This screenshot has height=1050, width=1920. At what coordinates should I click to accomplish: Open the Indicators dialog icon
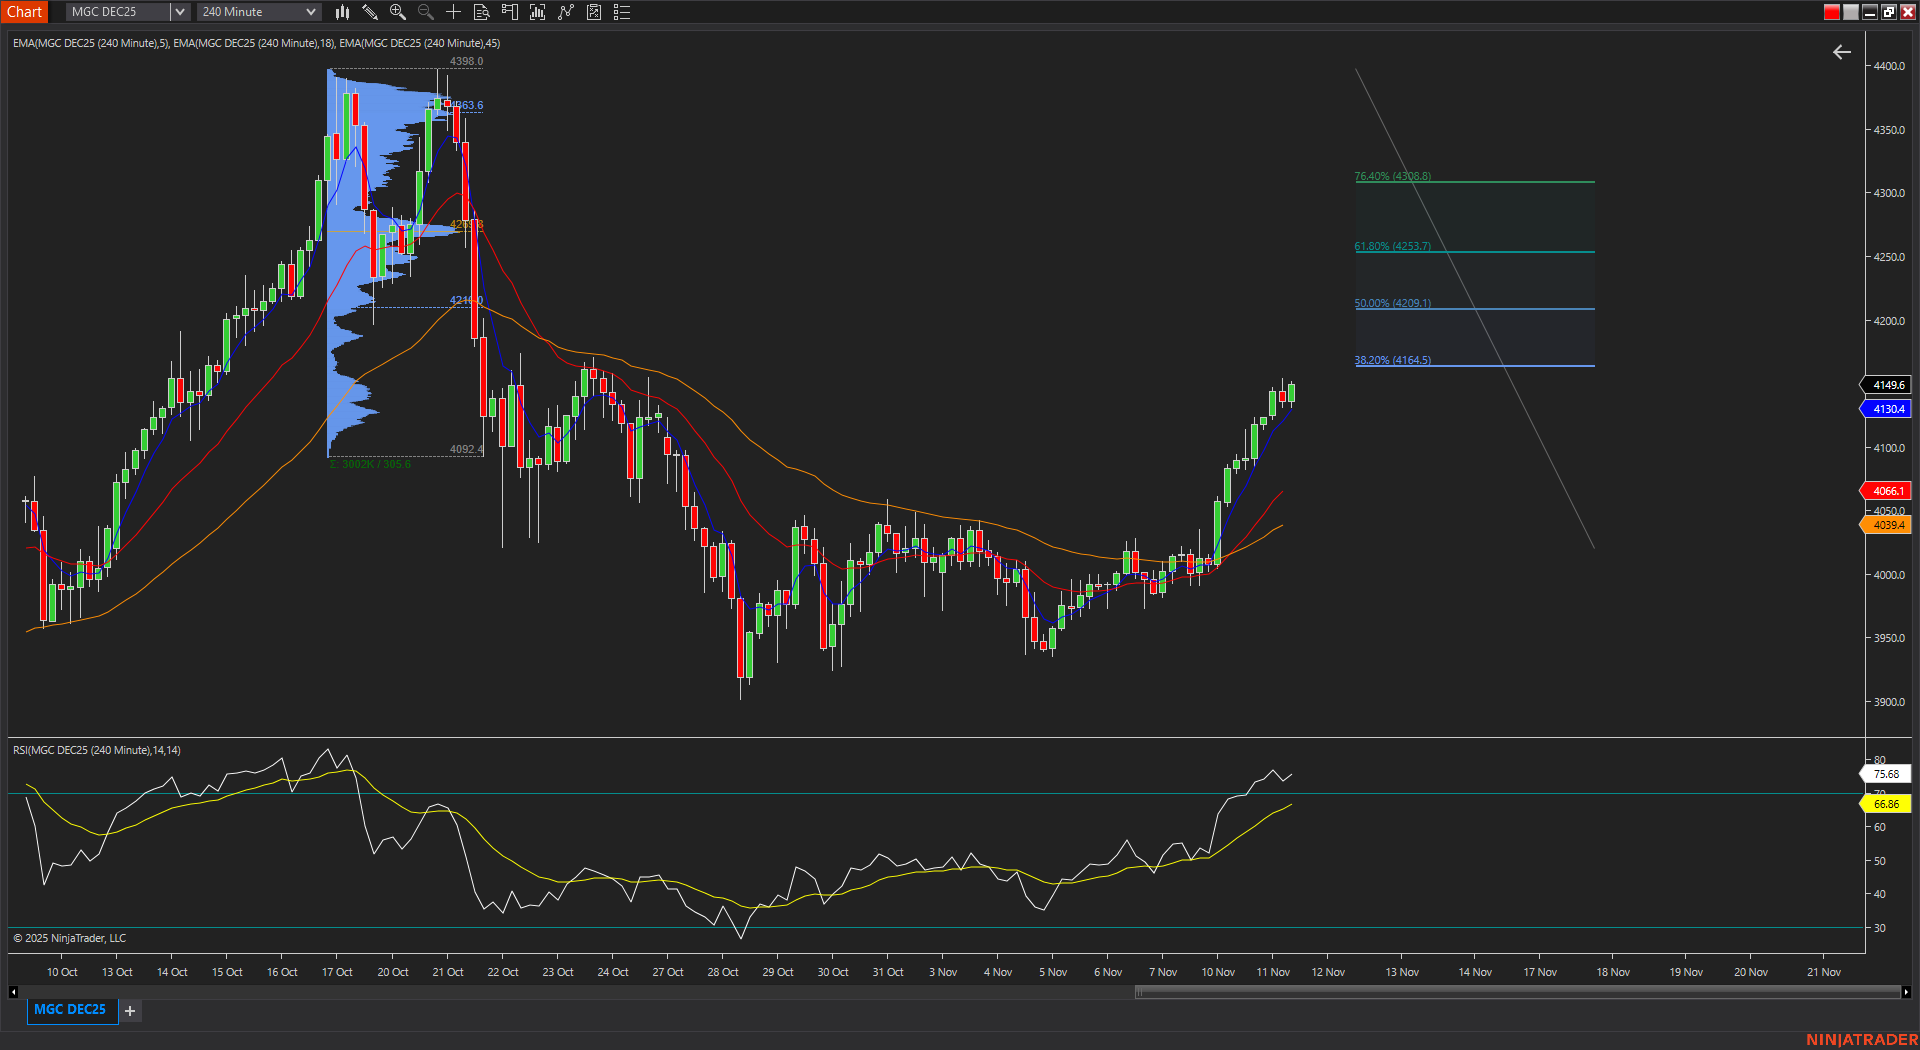(566, 12)
